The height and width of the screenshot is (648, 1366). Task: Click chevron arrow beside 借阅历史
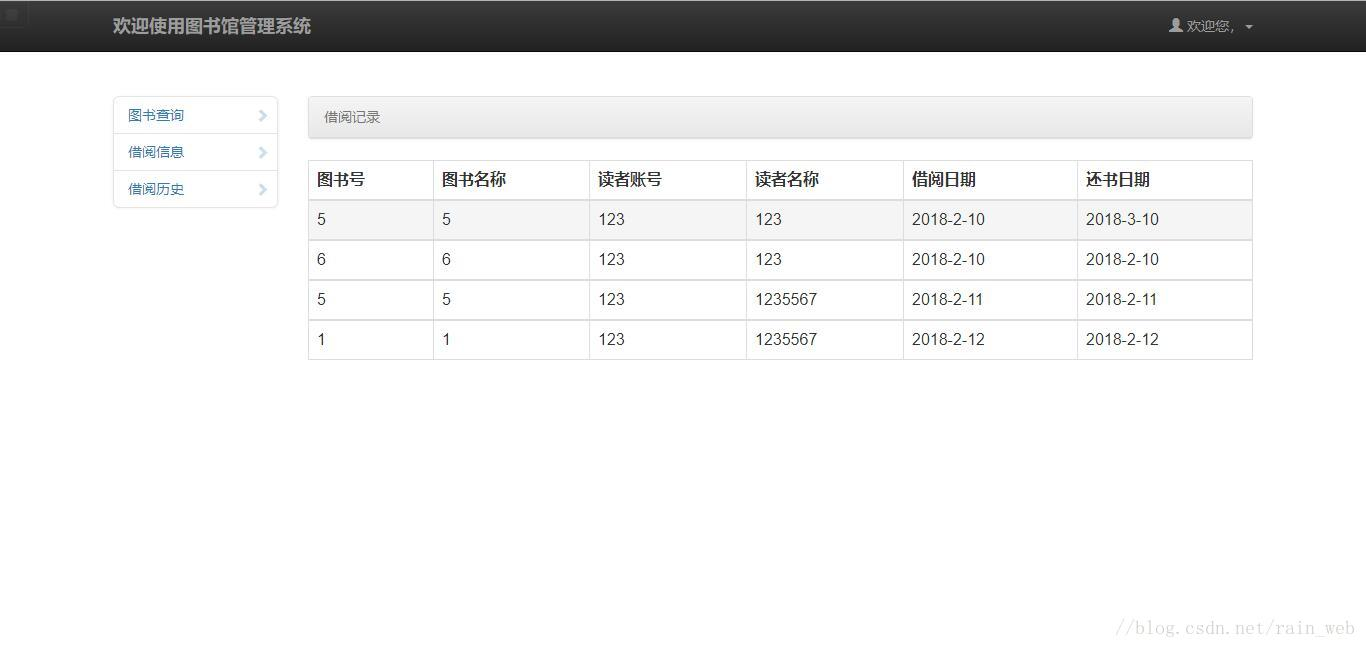coord(263,189)
